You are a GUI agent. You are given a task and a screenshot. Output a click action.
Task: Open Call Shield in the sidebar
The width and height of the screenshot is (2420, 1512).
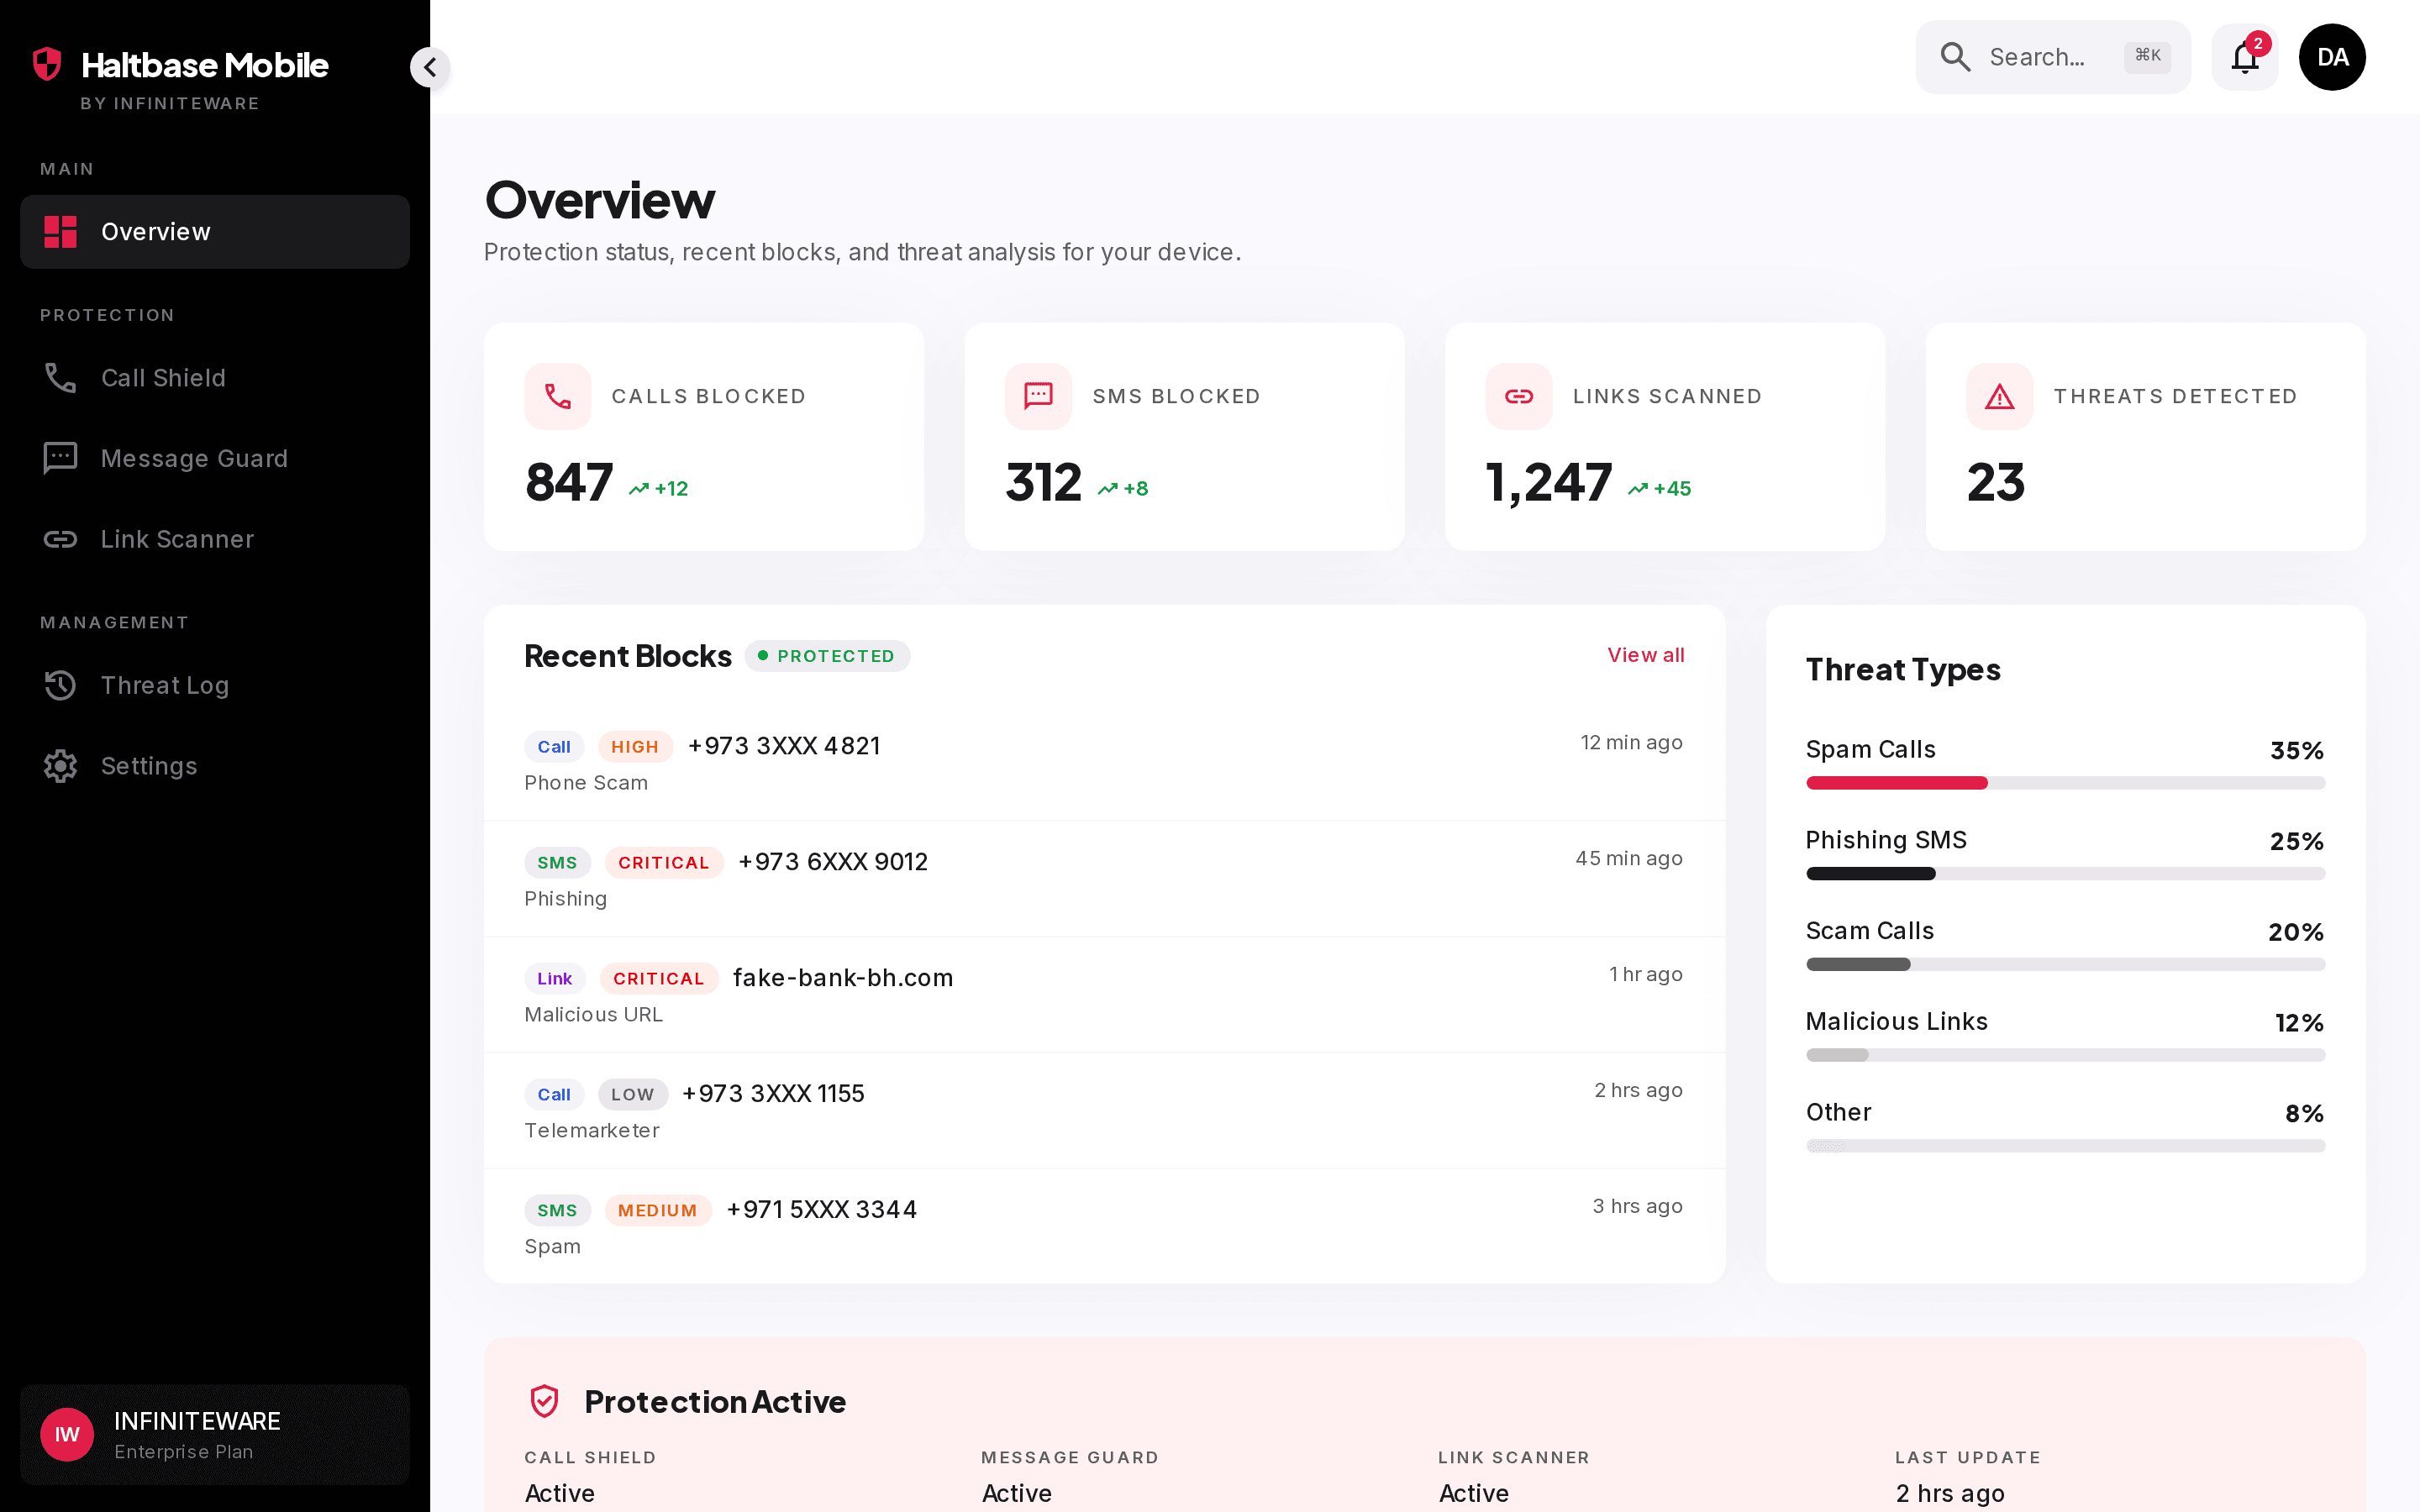click(x=215, y=377)
